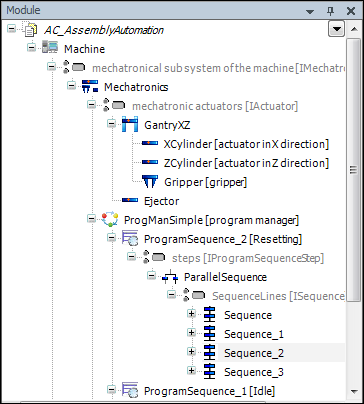Screen dimensions: 364x404
Task: Expand the Sequence_2 node
Action: [x=191, y=352]
